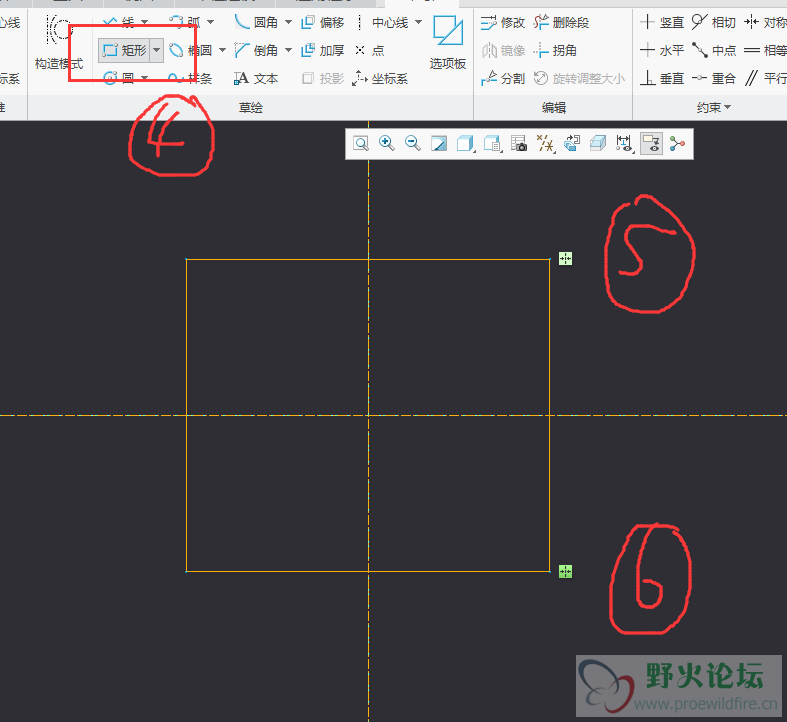Select the lower-right symmetric constraint marker

(565, 571)
